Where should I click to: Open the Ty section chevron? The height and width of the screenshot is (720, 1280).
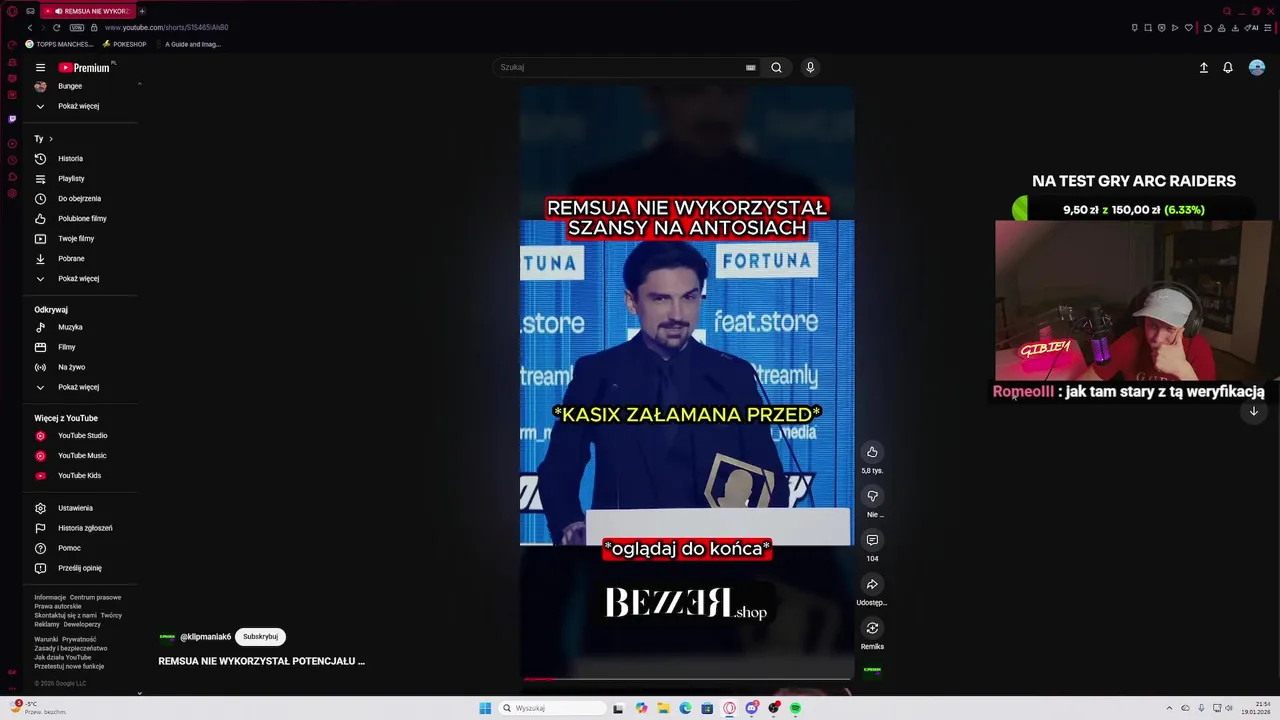50,139
